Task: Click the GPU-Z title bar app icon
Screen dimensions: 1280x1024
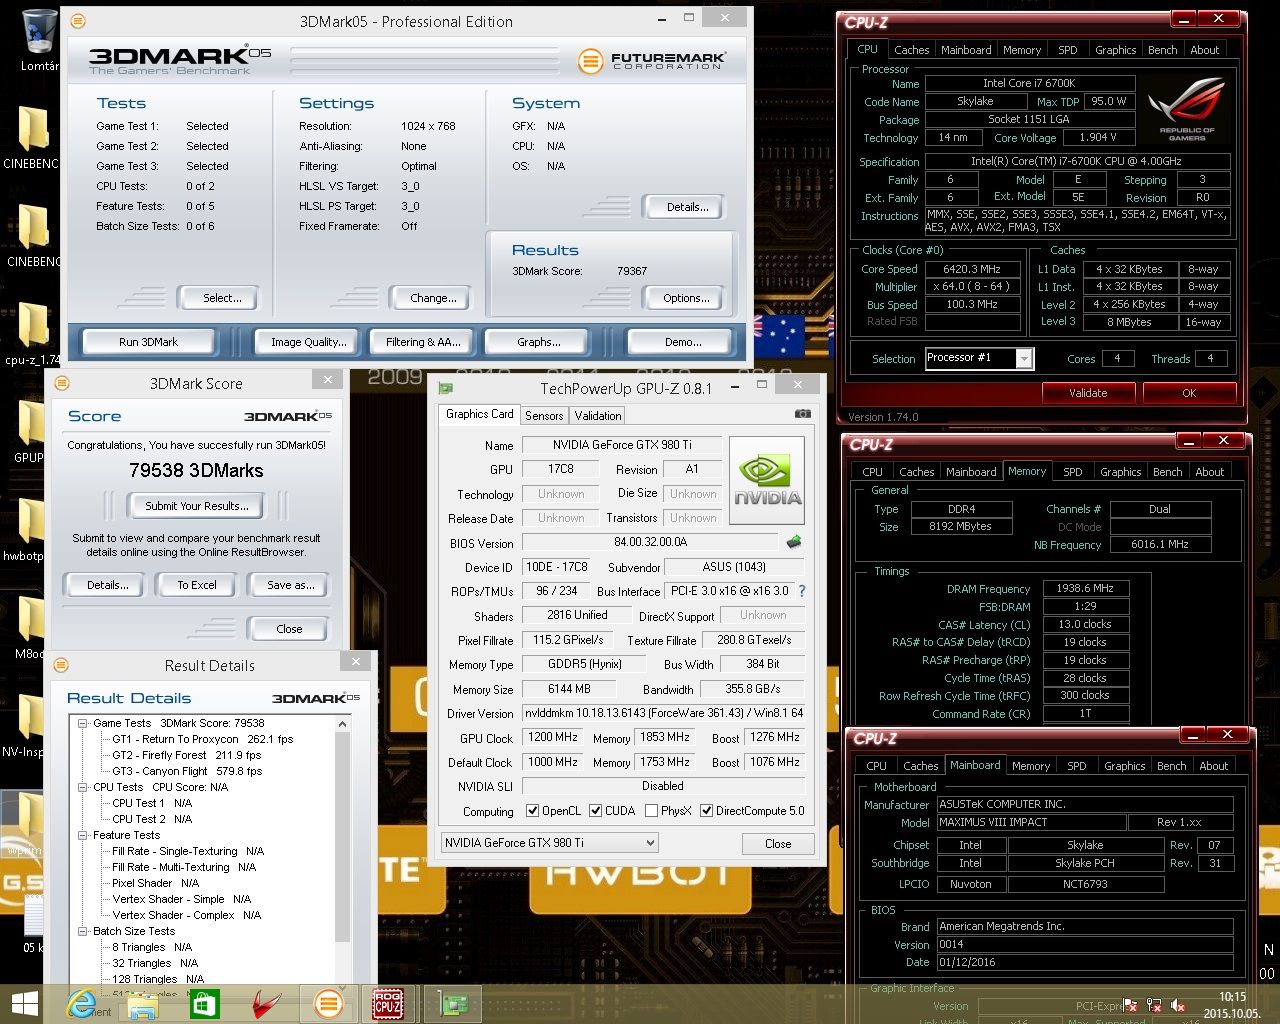Action: click(446, 388)
